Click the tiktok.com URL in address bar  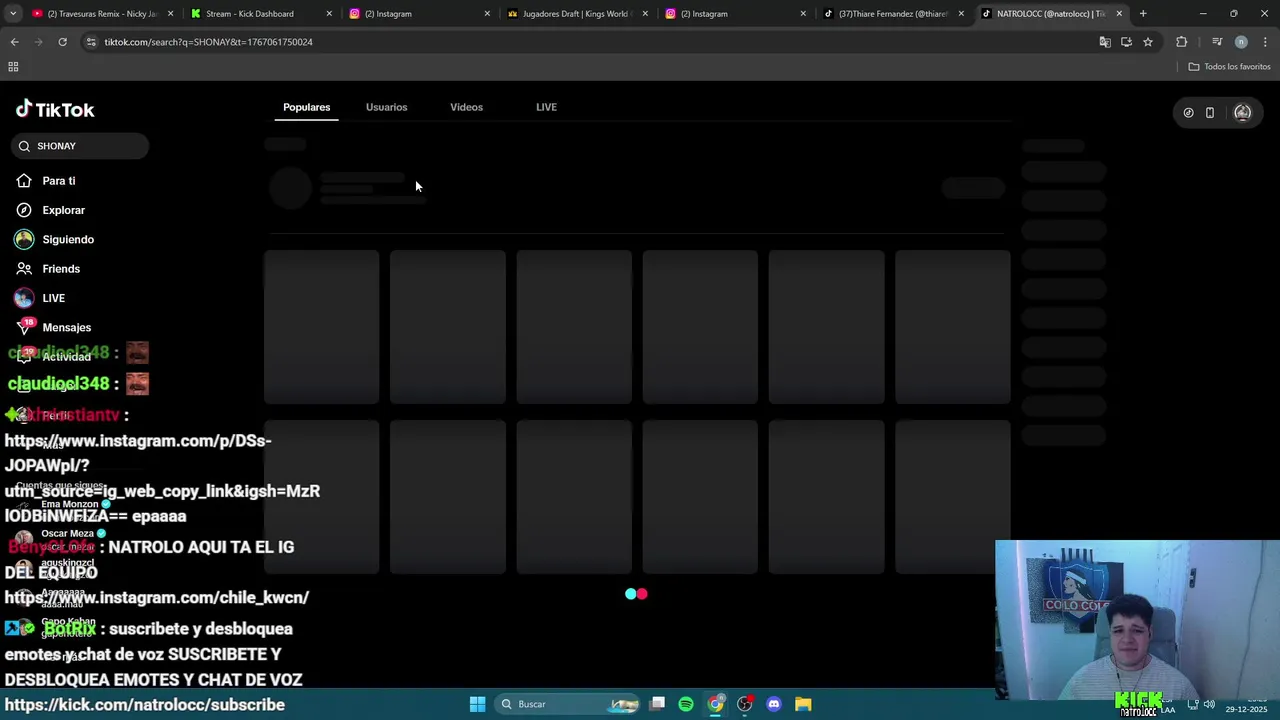click(208, 42)
